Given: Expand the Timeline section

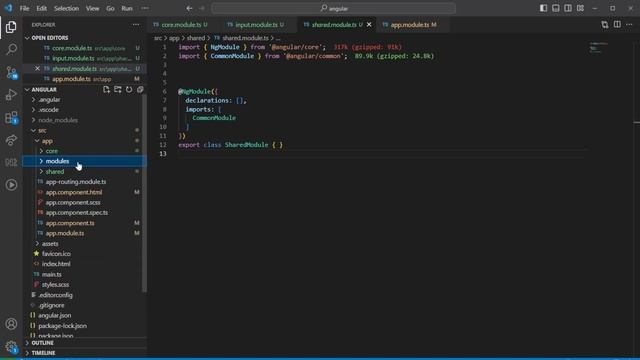Looking at the screenshot, I should point(43,353).
